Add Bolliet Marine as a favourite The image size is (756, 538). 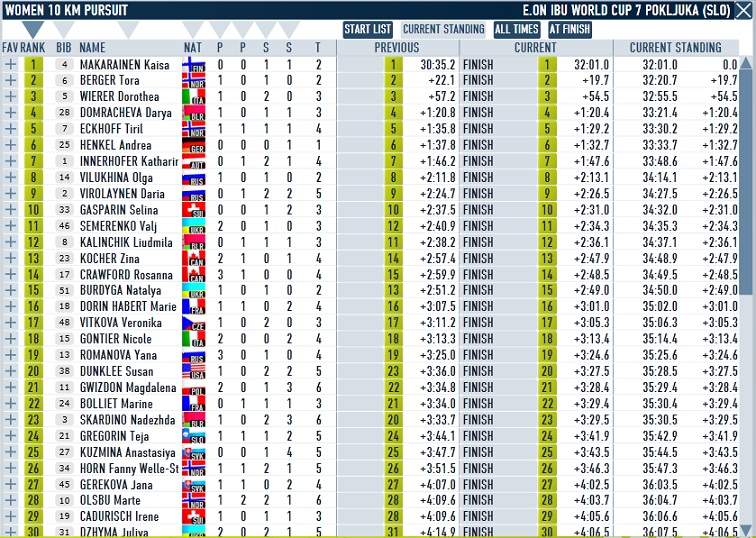coord(10,404)
